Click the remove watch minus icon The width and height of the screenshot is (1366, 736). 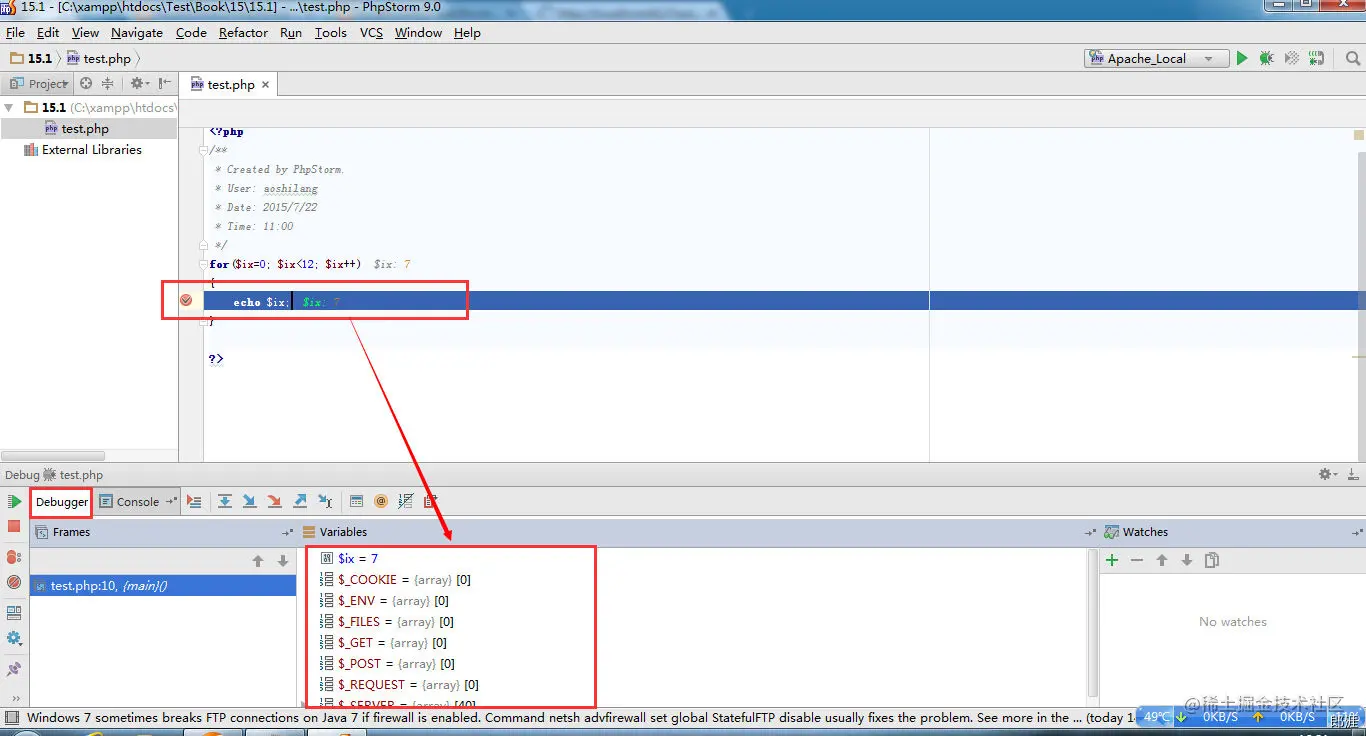(x=1137, y=560)
